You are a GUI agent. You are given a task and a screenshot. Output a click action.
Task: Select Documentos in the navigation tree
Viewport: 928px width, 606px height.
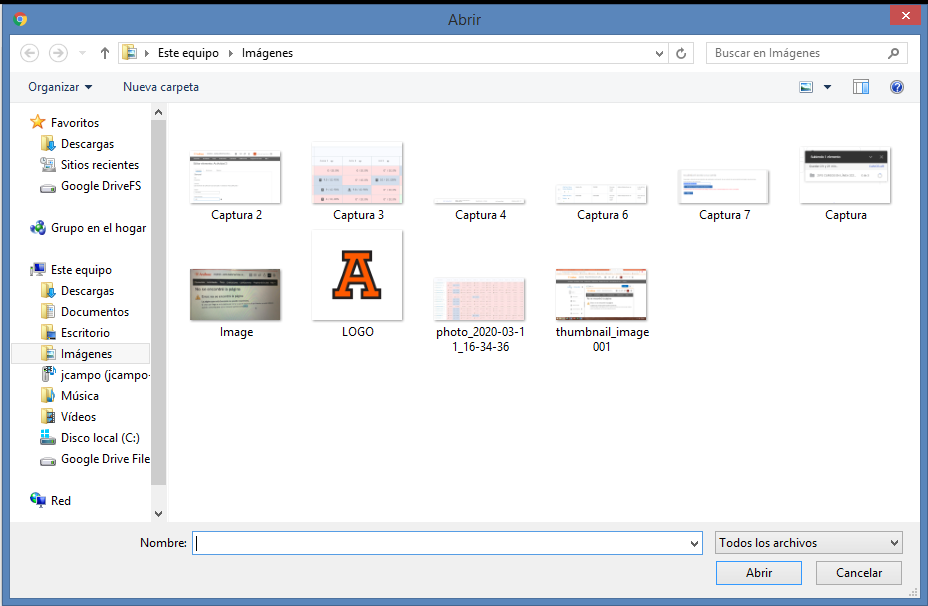pos(94,312)
